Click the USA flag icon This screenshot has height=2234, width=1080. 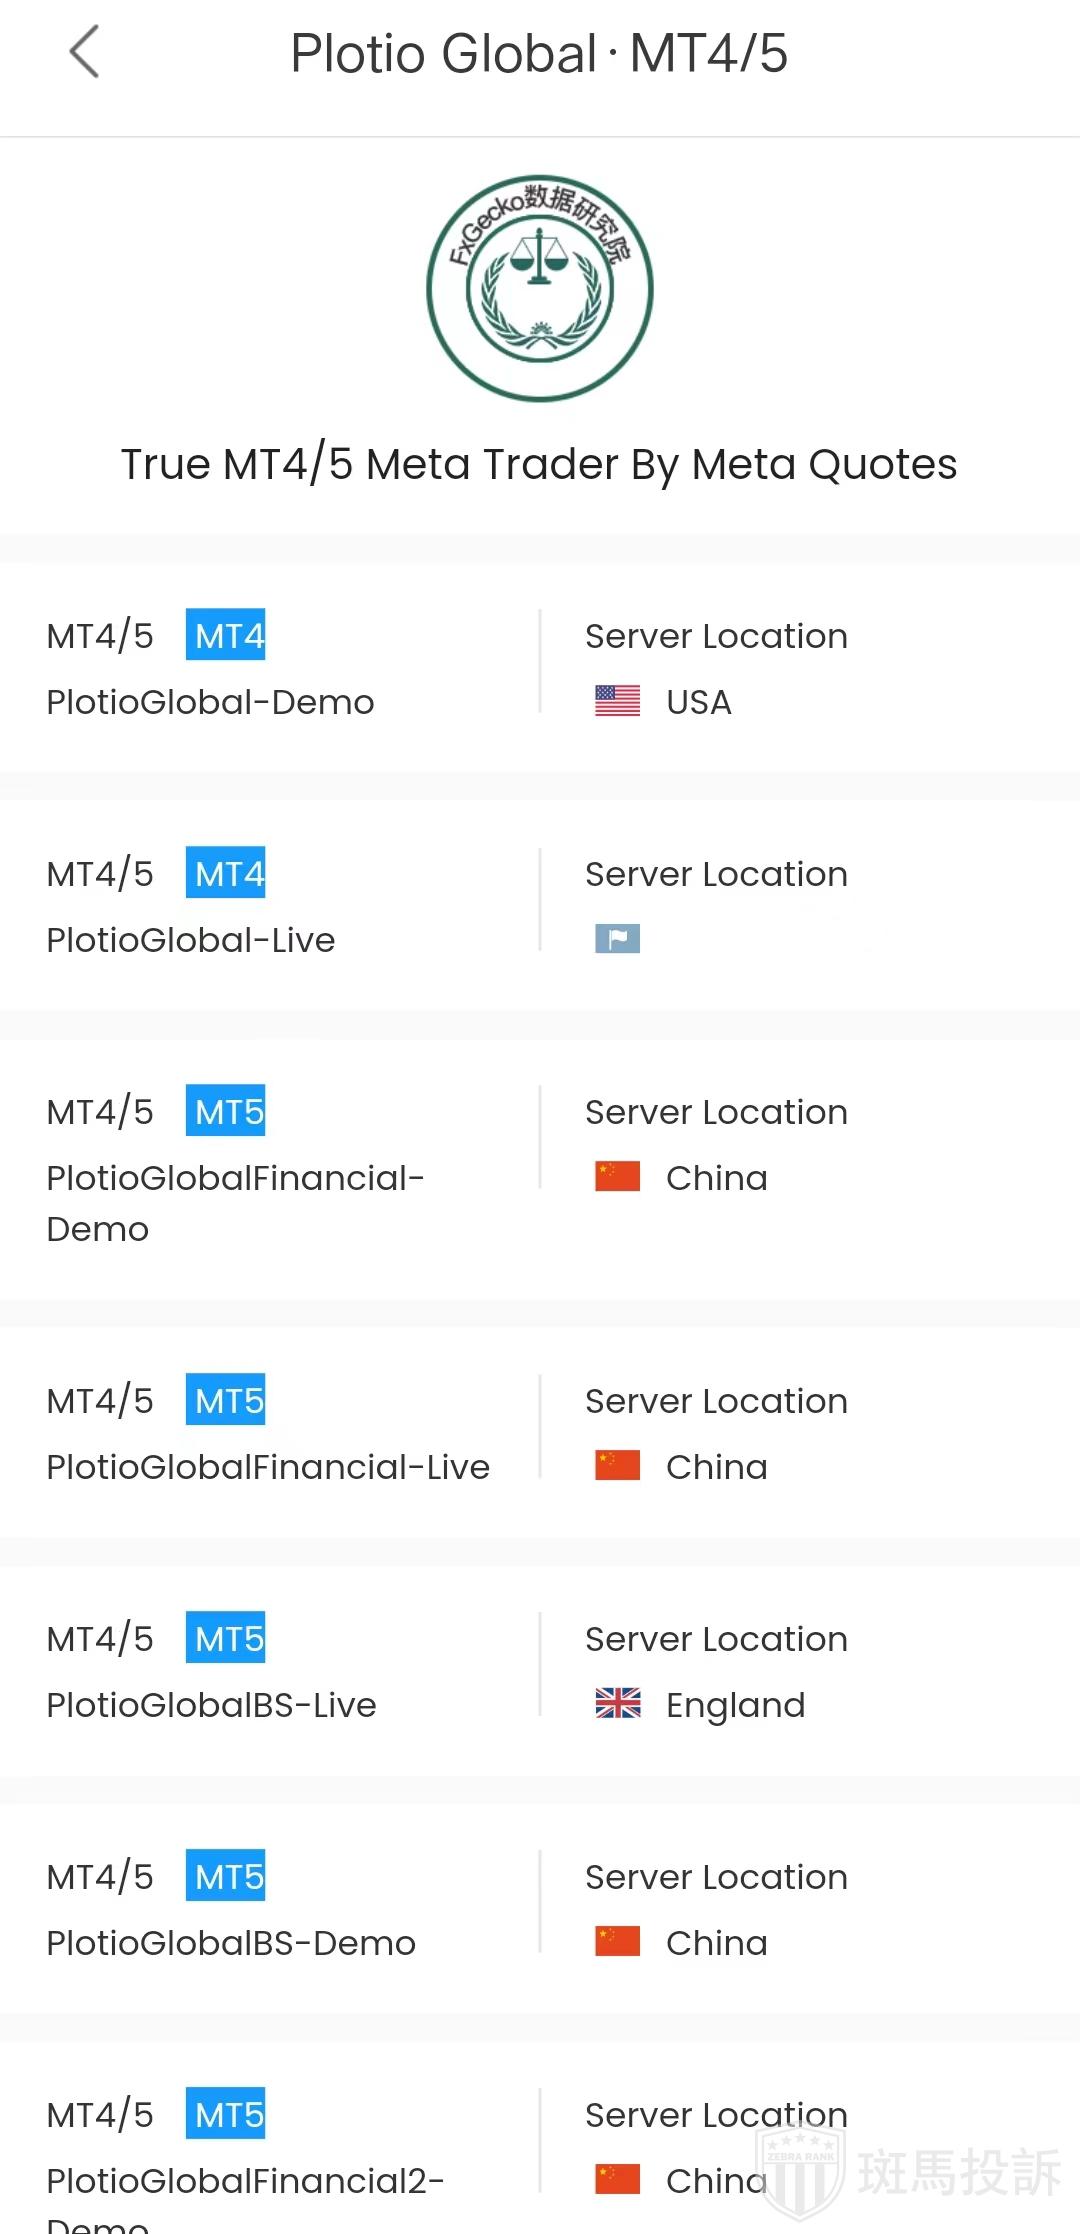pos(617,701)
